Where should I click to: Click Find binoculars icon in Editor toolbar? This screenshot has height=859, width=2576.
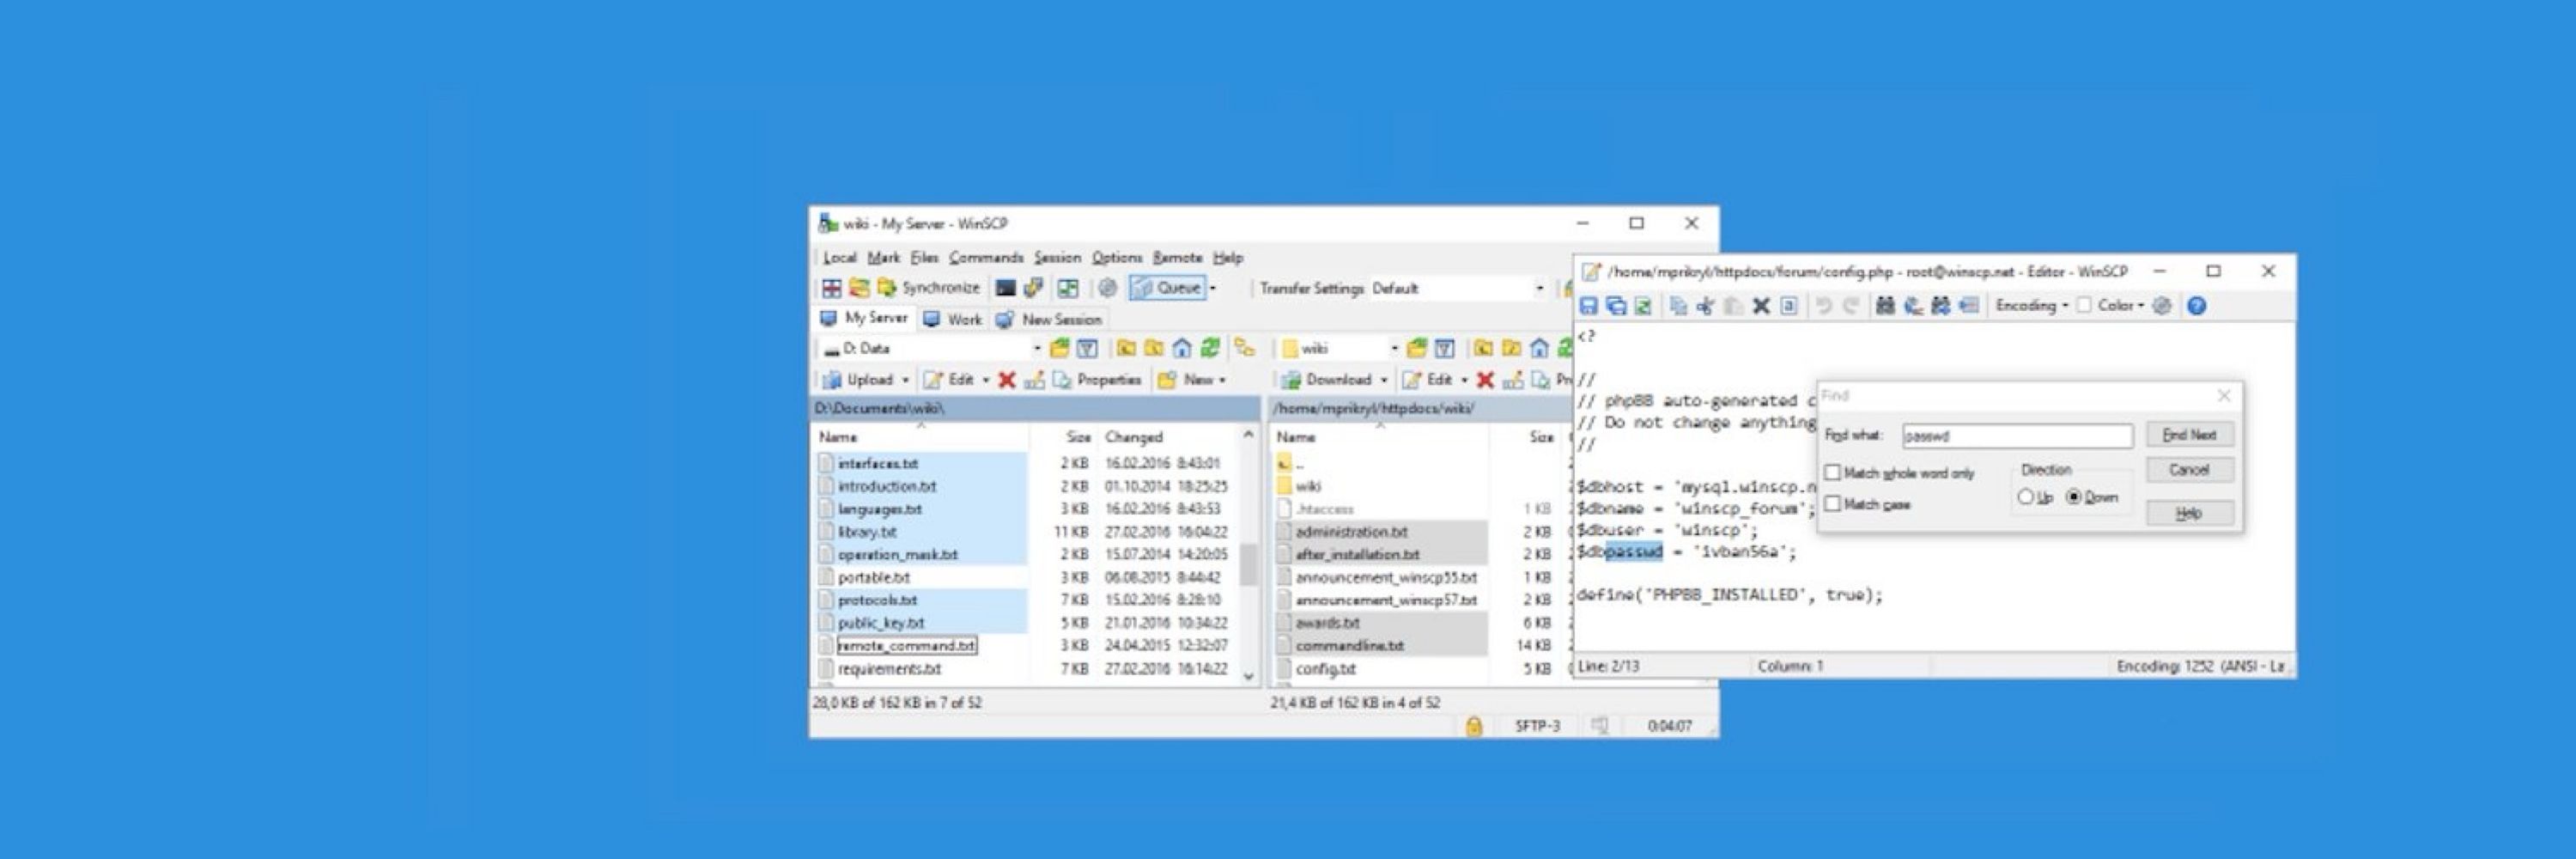pos(1885,306)
